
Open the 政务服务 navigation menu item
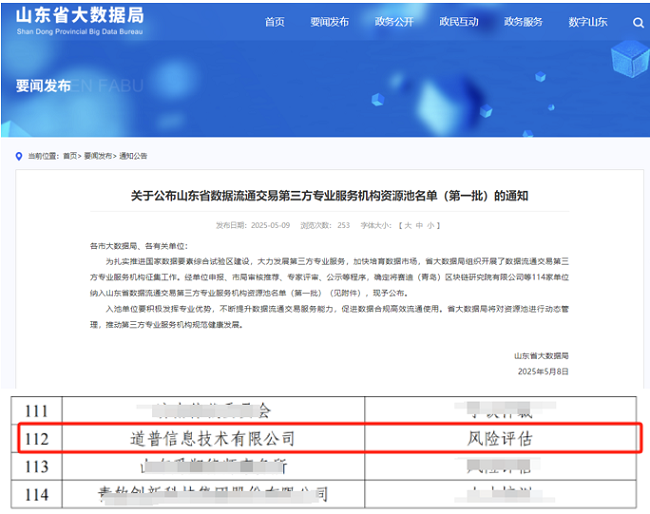tap(523, 22)
